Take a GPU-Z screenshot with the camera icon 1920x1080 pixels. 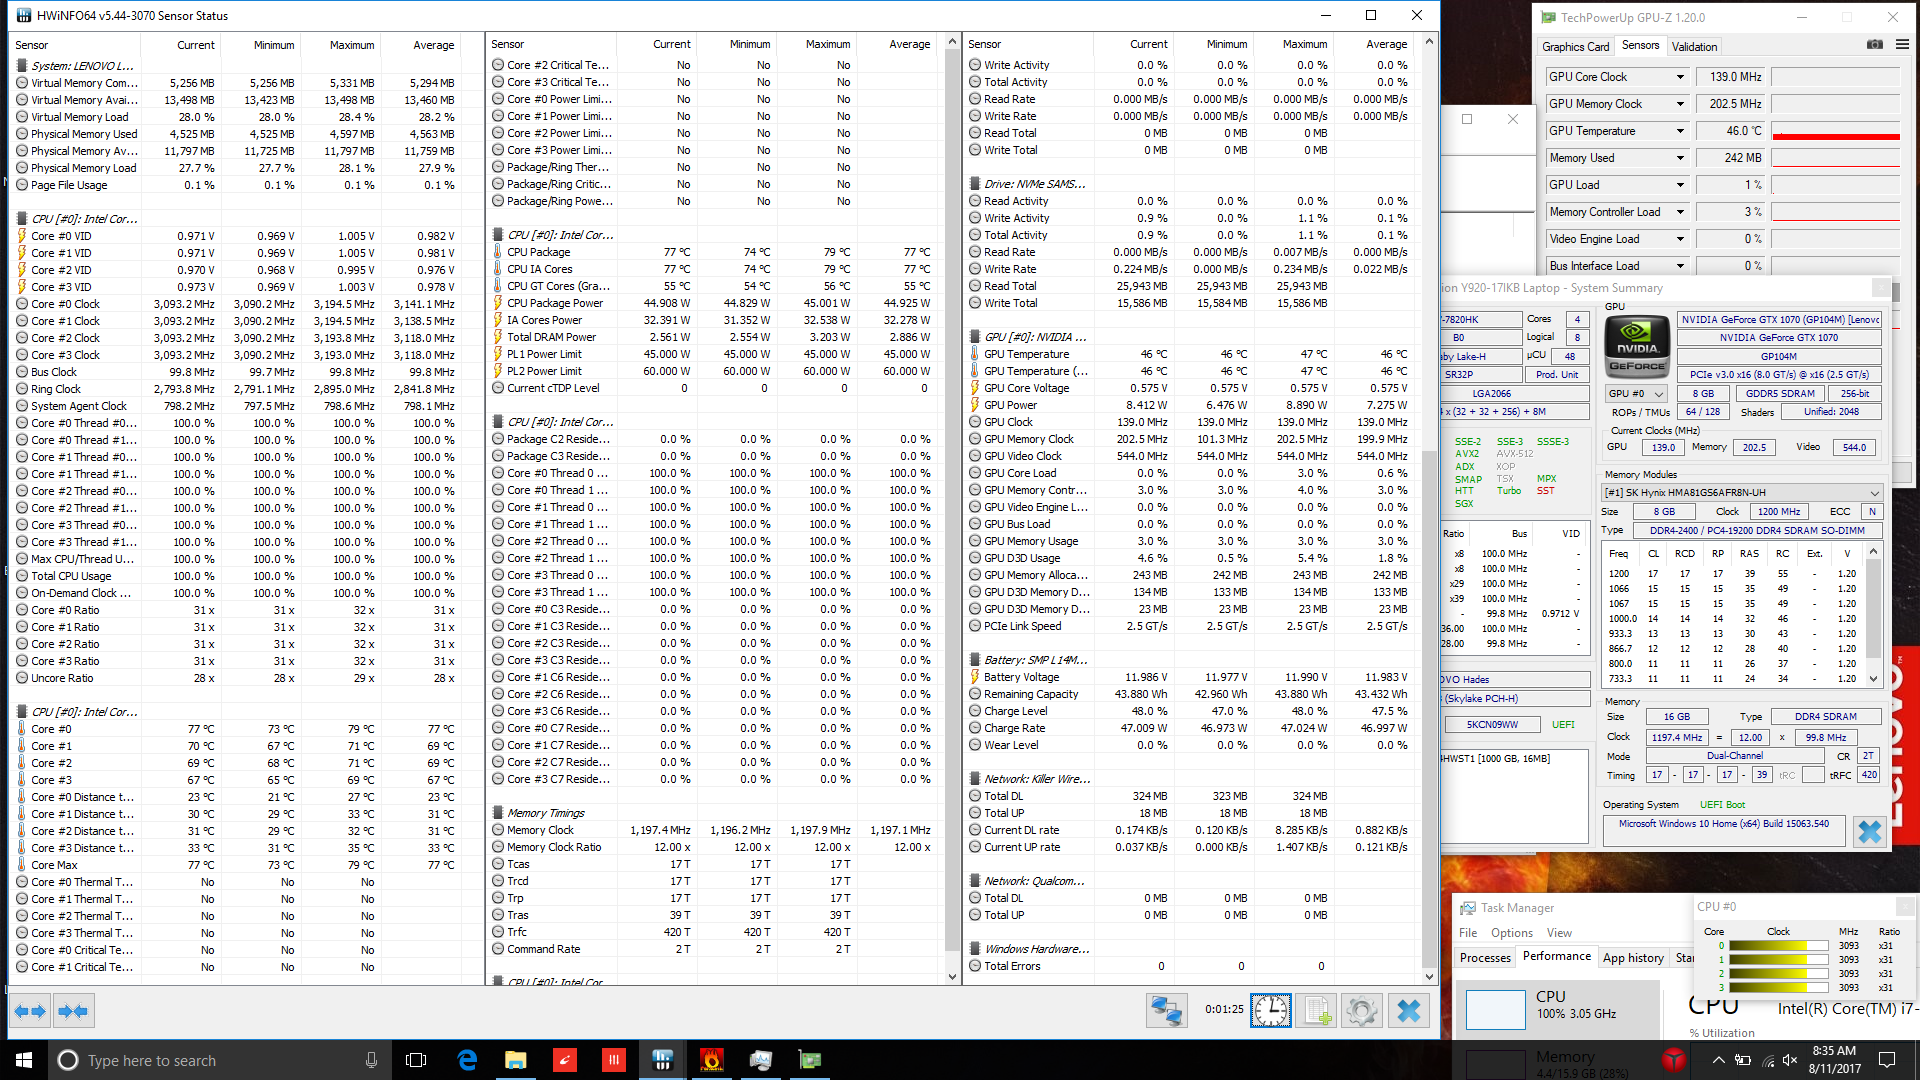point(1874,45)
